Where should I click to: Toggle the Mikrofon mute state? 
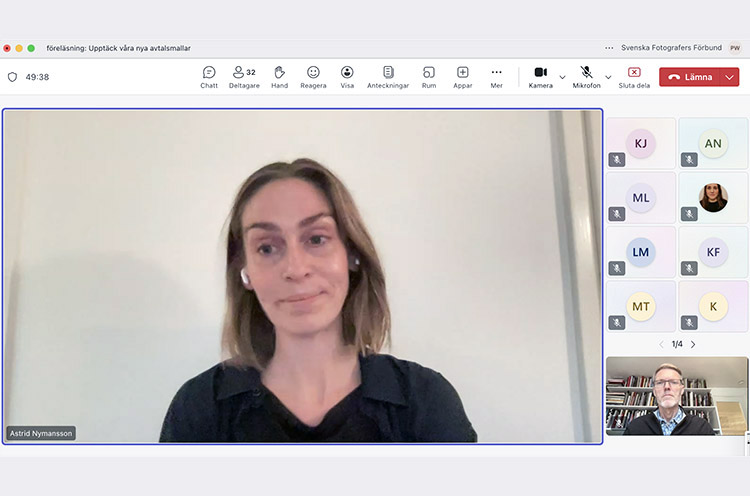click(x=586, y=77)
